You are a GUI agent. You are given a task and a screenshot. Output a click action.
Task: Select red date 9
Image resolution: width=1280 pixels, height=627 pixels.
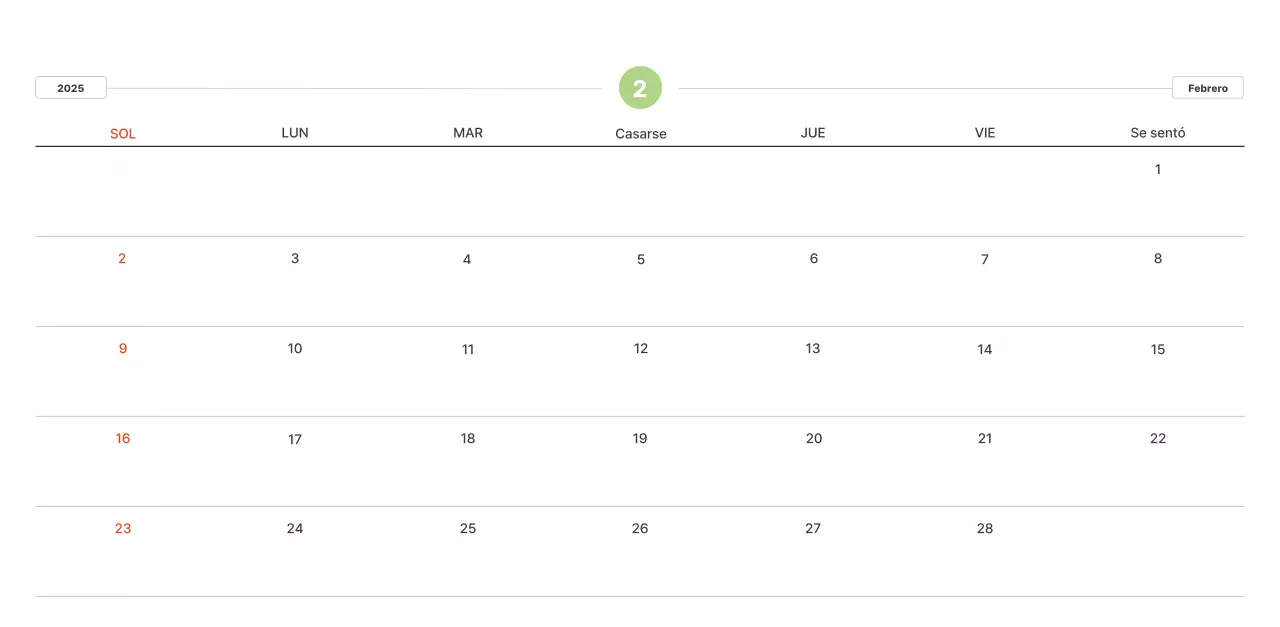click(x=123, y=348)
